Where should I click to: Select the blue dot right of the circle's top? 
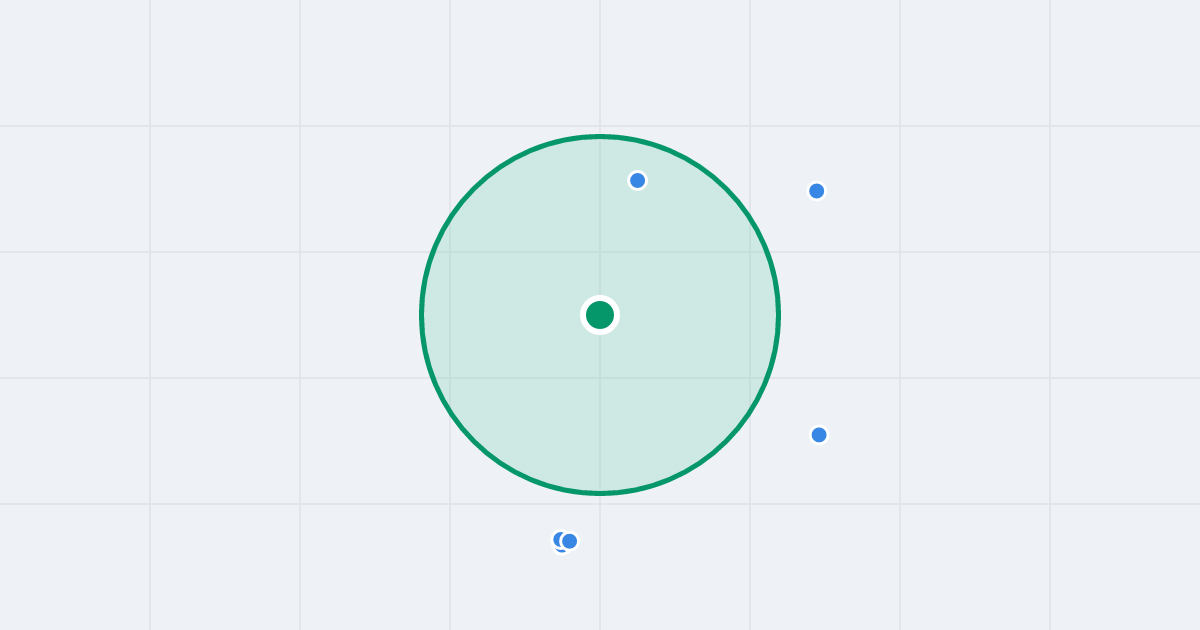816,191
